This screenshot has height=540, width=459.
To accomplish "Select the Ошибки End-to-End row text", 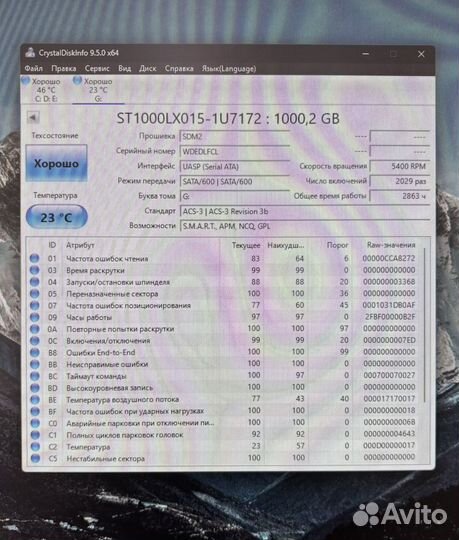I will (101, 353).
